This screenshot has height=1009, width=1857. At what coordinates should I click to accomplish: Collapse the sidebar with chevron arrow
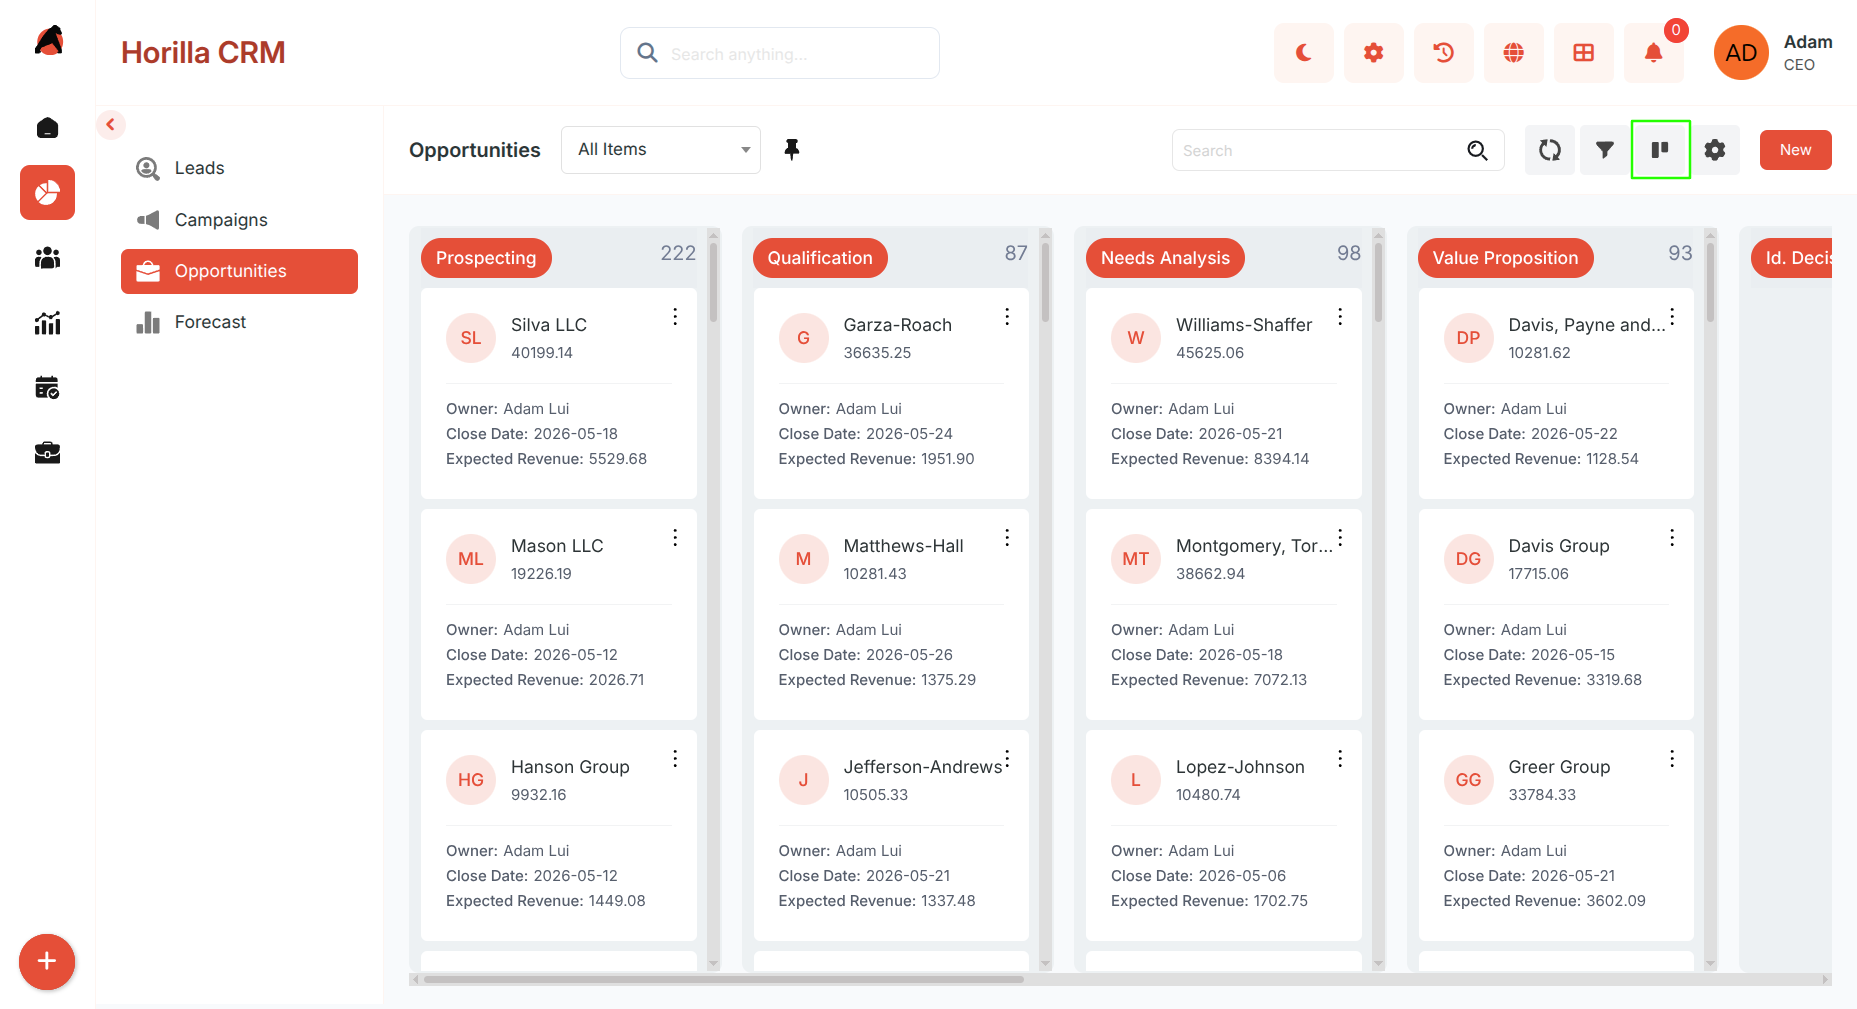tap(111, 125)
